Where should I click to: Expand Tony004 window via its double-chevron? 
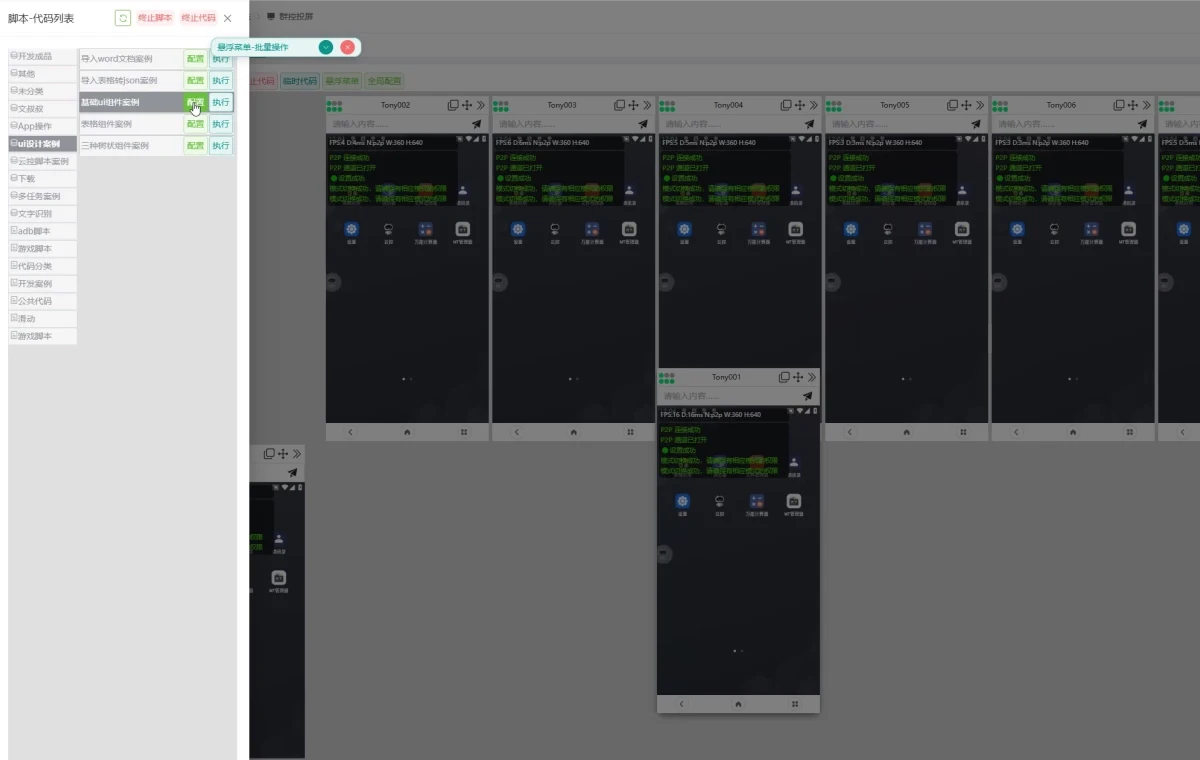point(811,104)
